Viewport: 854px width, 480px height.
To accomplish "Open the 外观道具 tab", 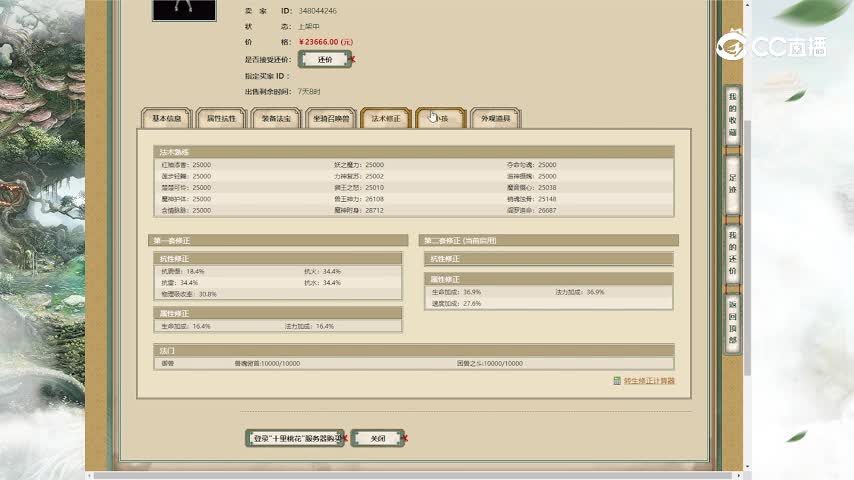I will pyautogui.click(x=496, y=118).
